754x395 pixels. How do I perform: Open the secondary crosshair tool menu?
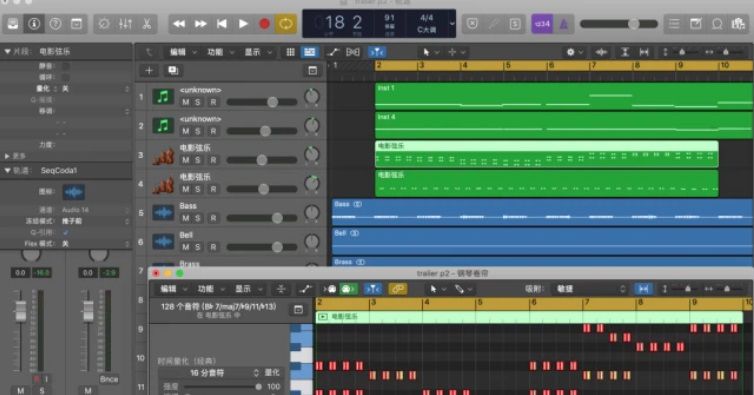coord(456,52)
